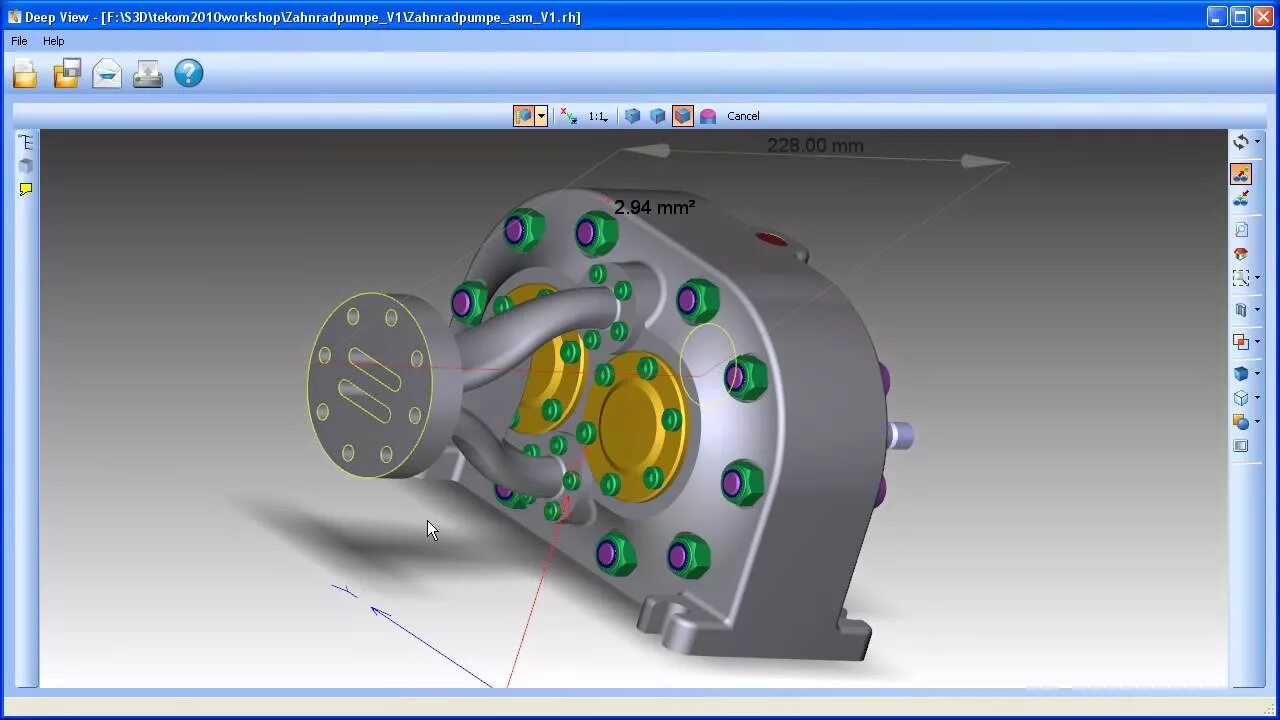Click the square-and-sphere shapes icon
1280x720 pixels.
click(1241, 422)
